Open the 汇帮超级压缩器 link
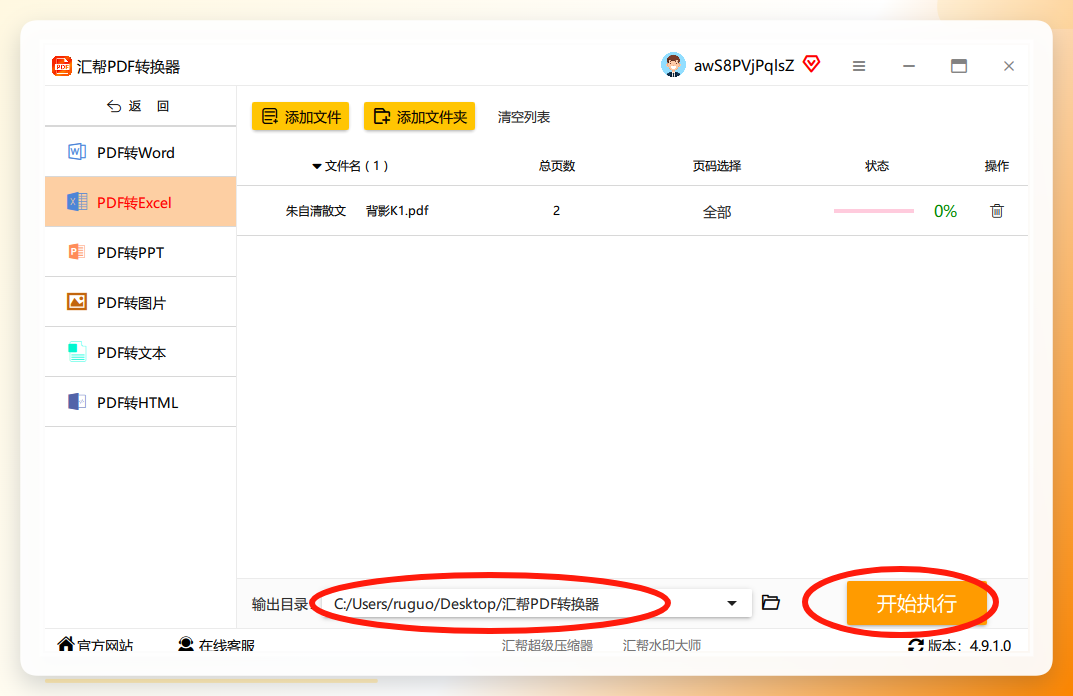 click(547, 645)
